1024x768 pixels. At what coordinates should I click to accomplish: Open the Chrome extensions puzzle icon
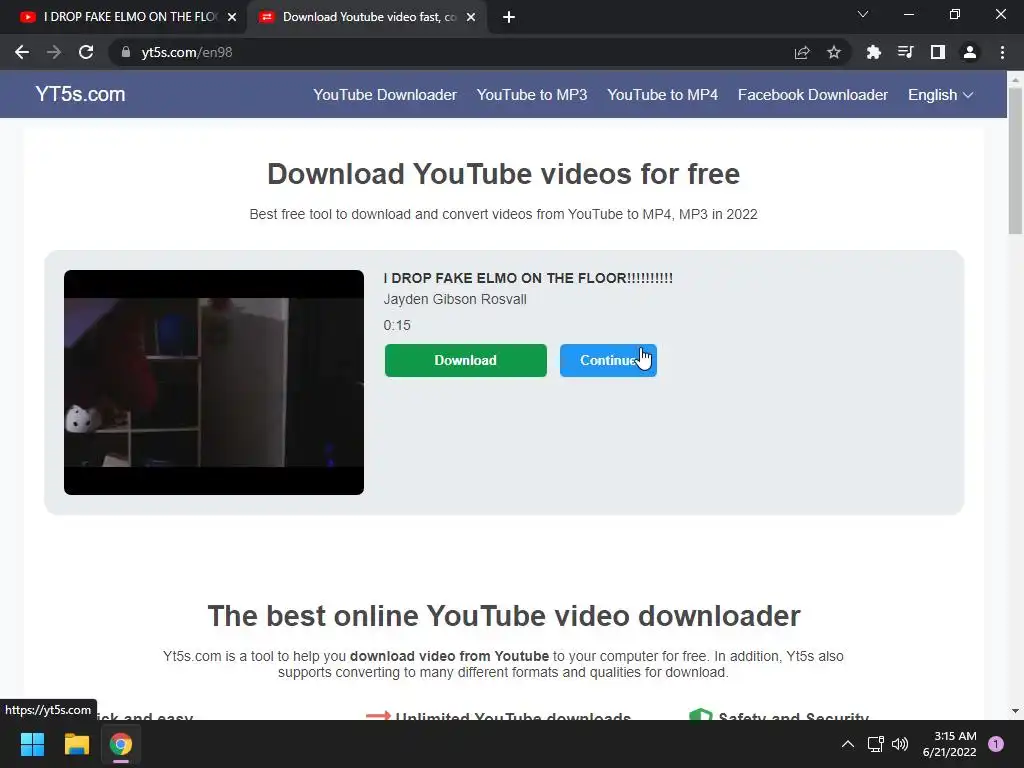click(873, 52)
